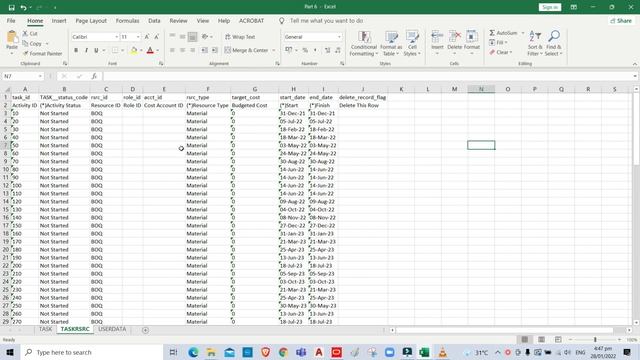The height and width of the screenshot is (360, 640).
Task: Switch to the Insert ribbon tab
Action: 59,20
